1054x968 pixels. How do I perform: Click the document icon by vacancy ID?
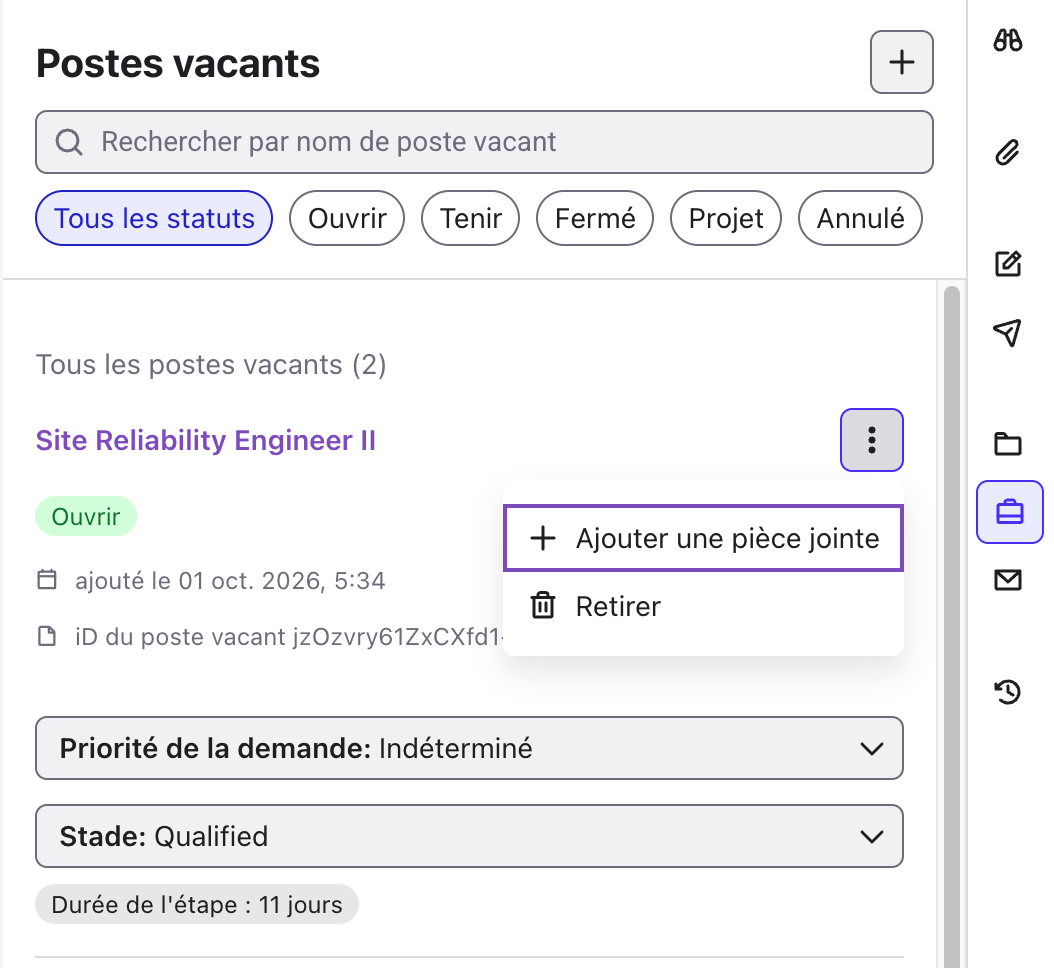click(x=47, y=636)
